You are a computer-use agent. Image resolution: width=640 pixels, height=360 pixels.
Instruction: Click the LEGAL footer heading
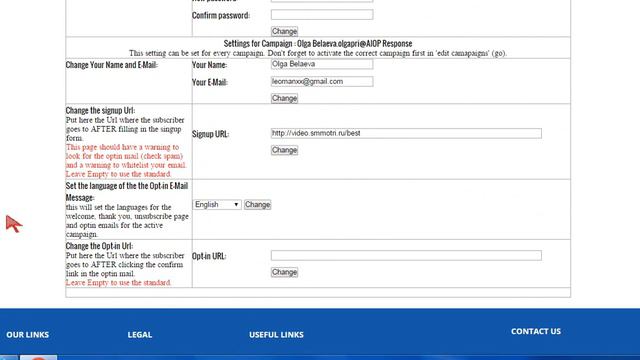(140, 335)
